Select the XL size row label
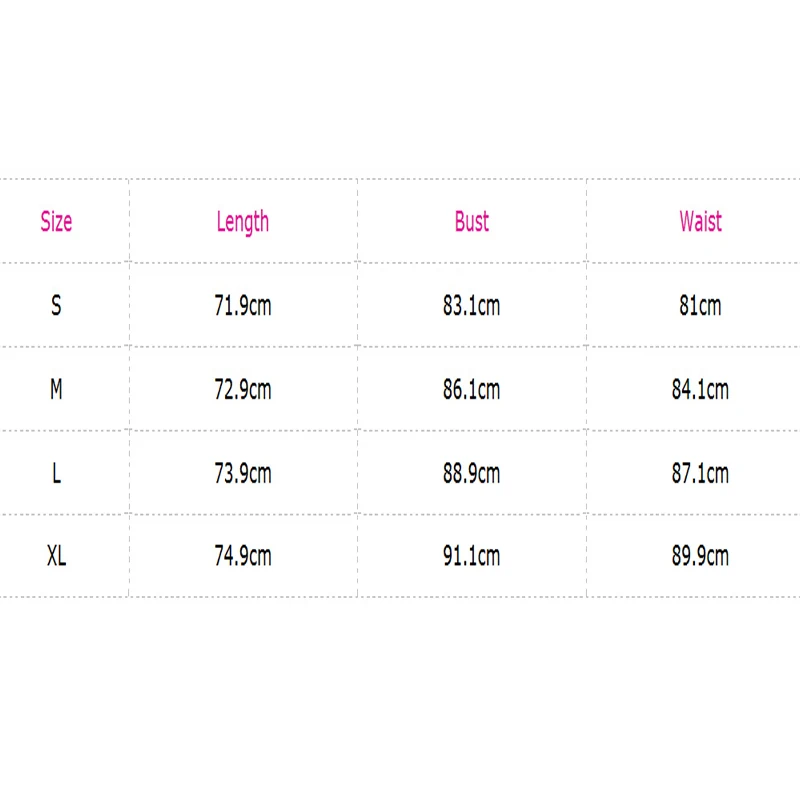 [56, 556]
